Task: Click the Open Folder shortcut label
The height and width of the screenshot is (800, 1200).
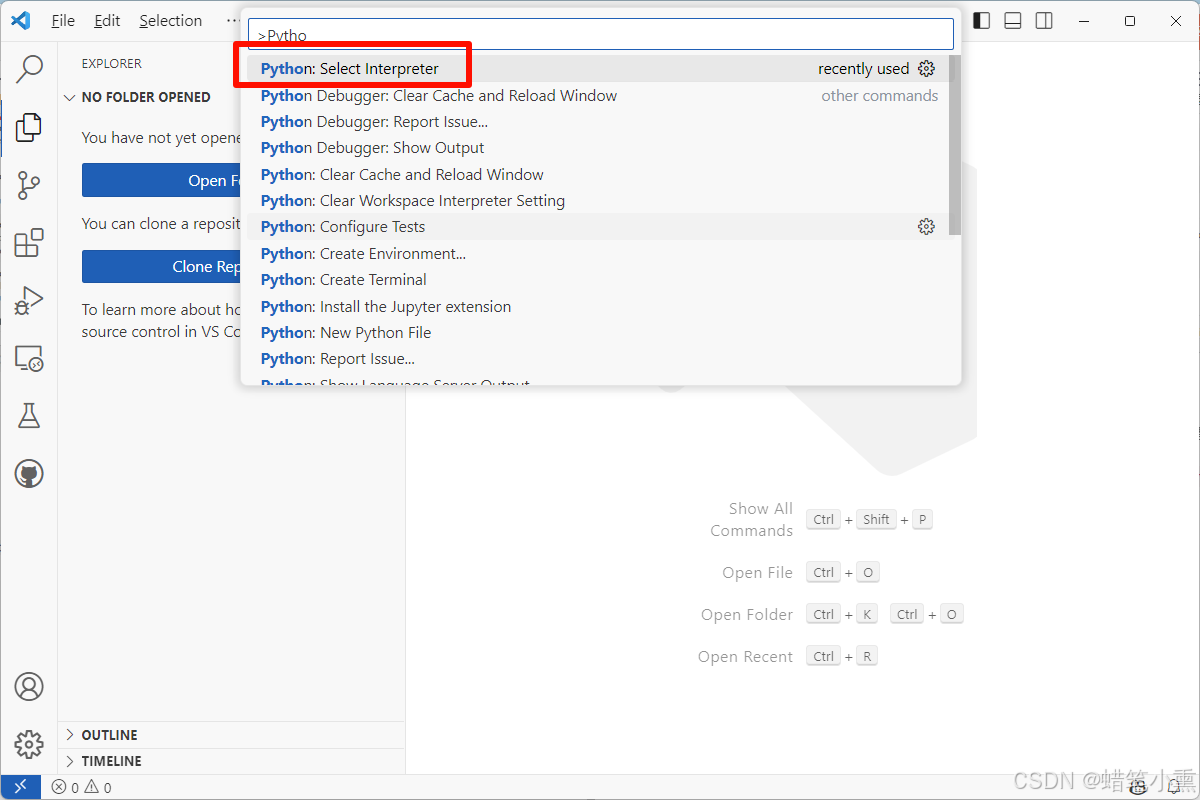Action: (x=747, y=615)
